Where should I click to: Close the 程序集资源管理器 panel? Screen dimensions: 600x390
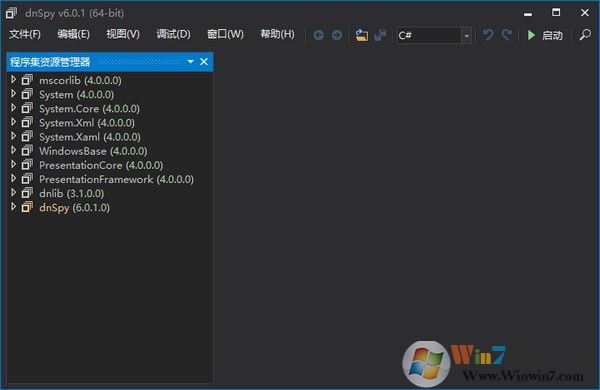pyautogui.click(x=204, y=62)
